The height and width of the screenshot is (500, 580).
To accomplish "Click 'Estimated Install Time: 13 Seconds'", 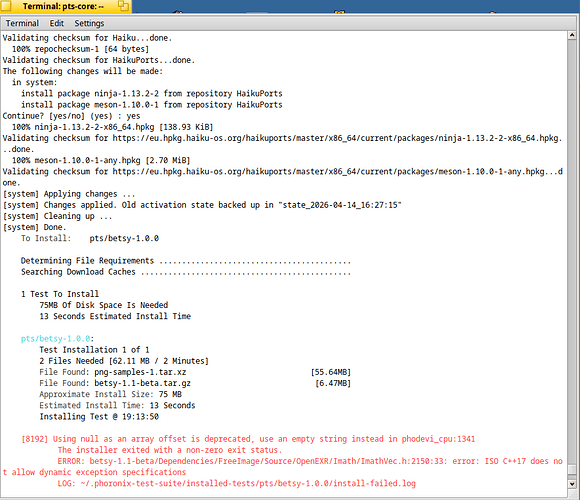I will point(117,405).
